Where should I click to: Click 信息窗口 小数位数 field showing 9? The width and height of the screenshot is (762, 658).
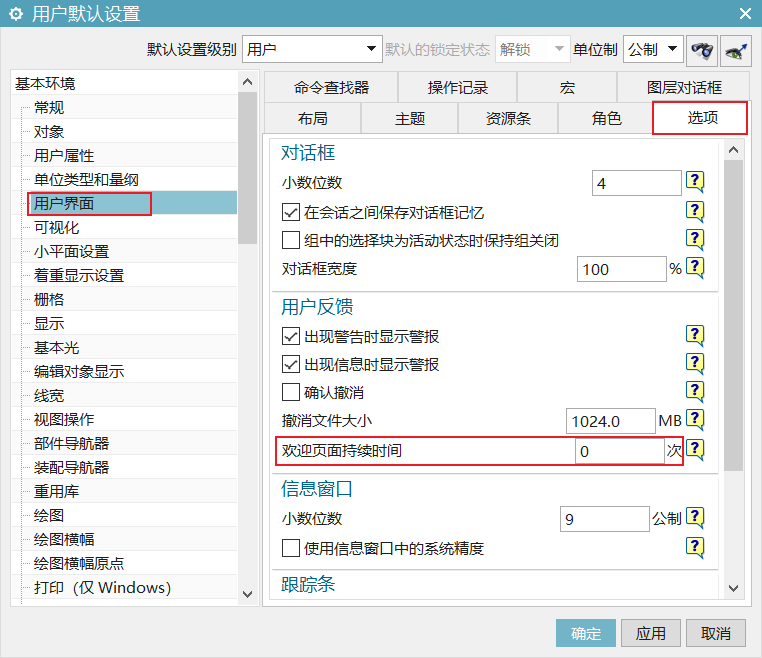click(605, 519)
